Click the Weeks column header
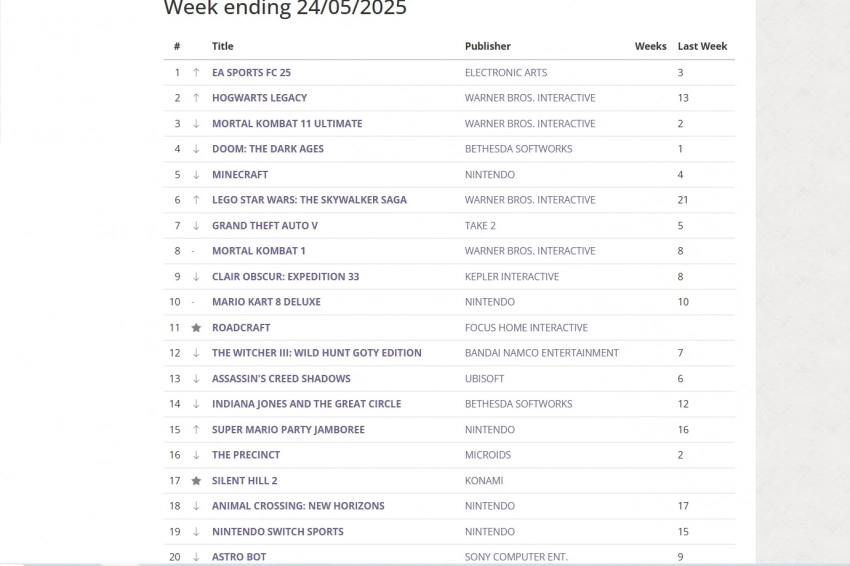The height and width of the screenshot is (566, 850). click(x=650, y=46)
